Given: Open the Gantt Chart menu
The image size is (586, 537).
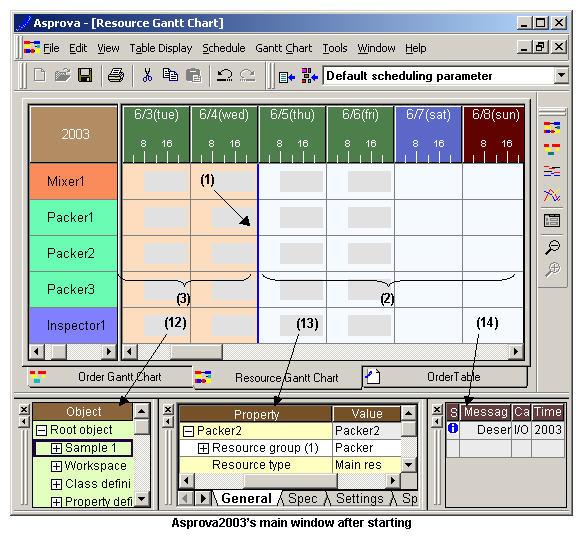Looking at the screenshot, I should [x=284, y=48].
